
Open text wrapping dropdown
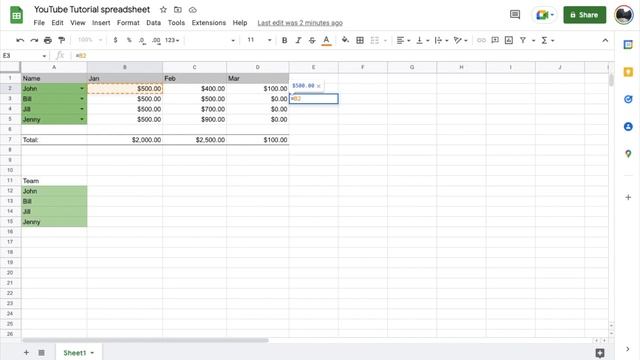441,40
